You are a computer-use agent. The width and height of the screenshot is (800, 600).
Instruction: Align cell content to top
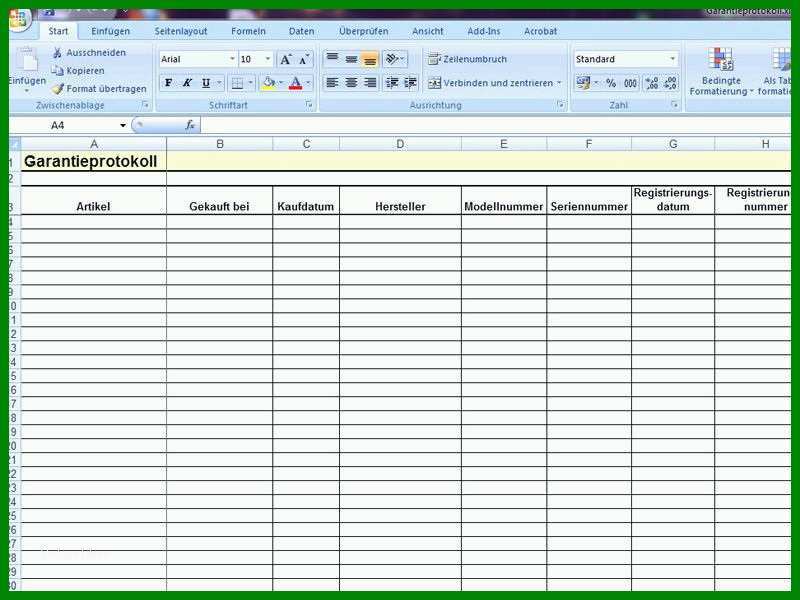click(332, 60)
